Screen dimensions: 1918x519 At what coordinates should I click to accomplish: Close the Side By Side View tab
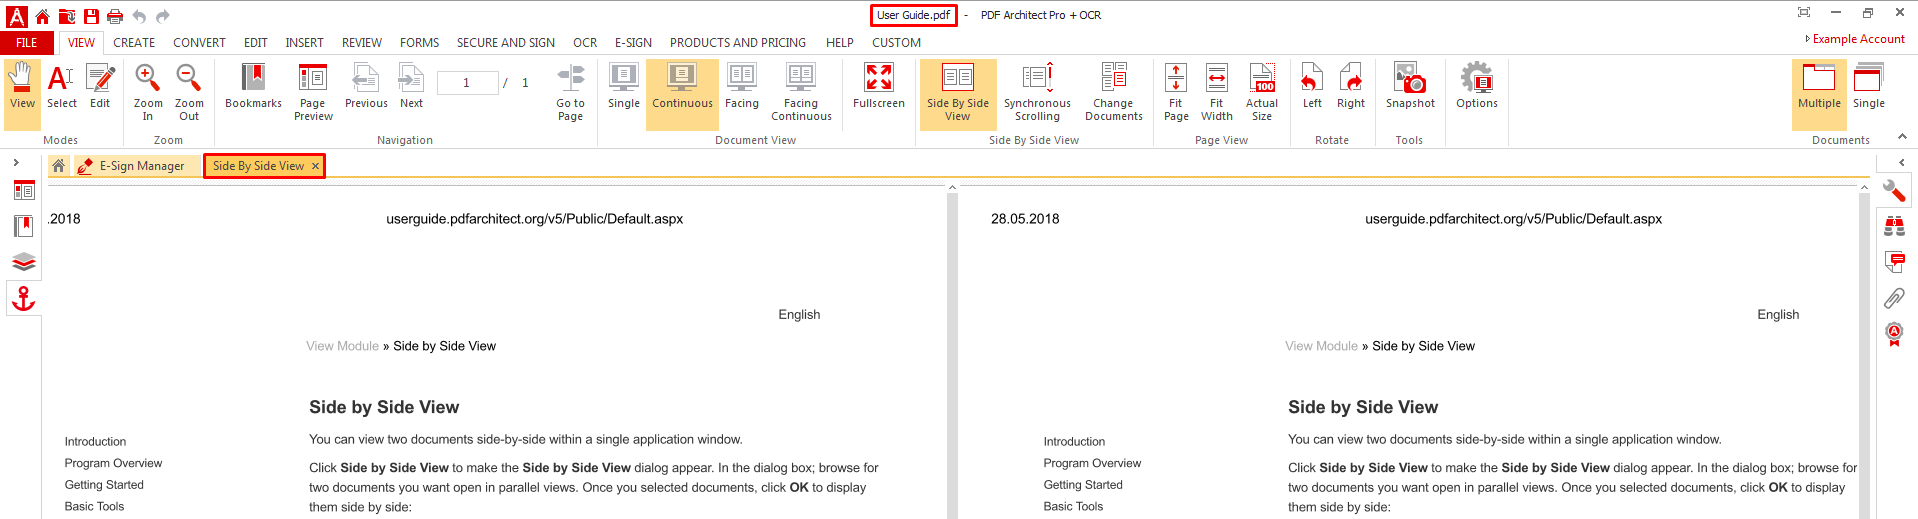click(x=315, y=166)
